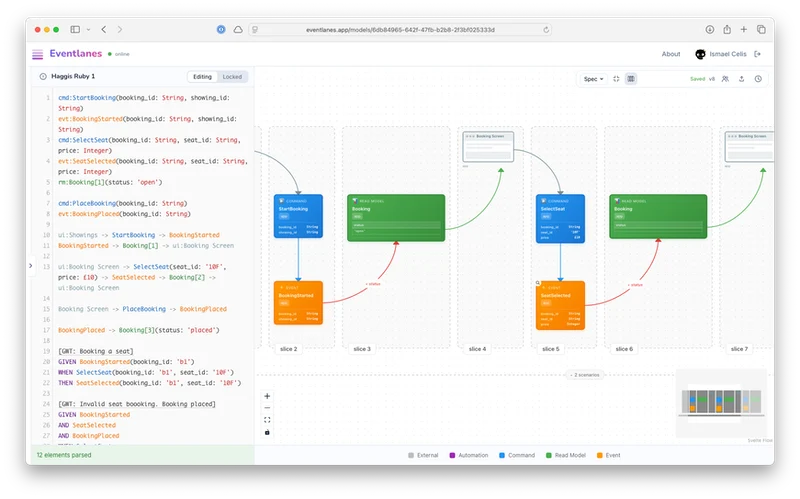Image resolution: width=800 pixels, height=499 pixels.
Task: Toggle the canvas lock control
Action: [x=267, y=432]
